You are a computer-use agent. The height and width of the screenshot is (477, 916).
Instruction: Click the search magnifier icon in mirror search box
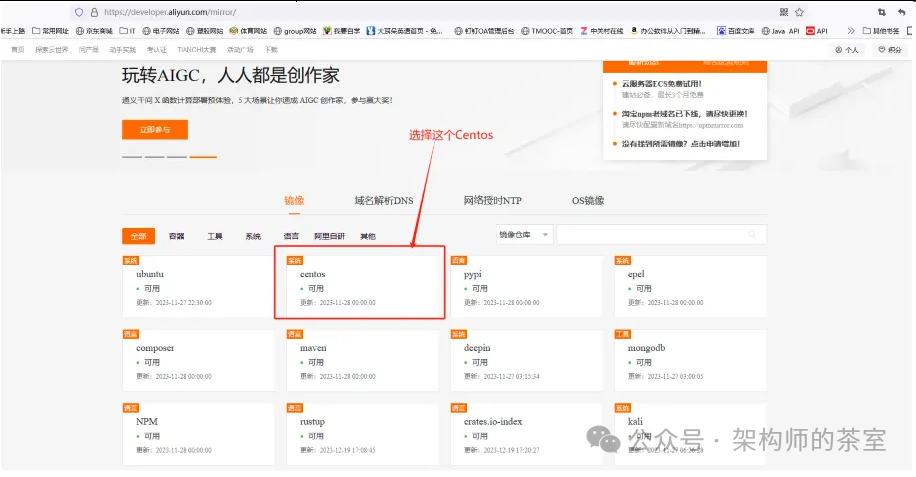point(752,234)
